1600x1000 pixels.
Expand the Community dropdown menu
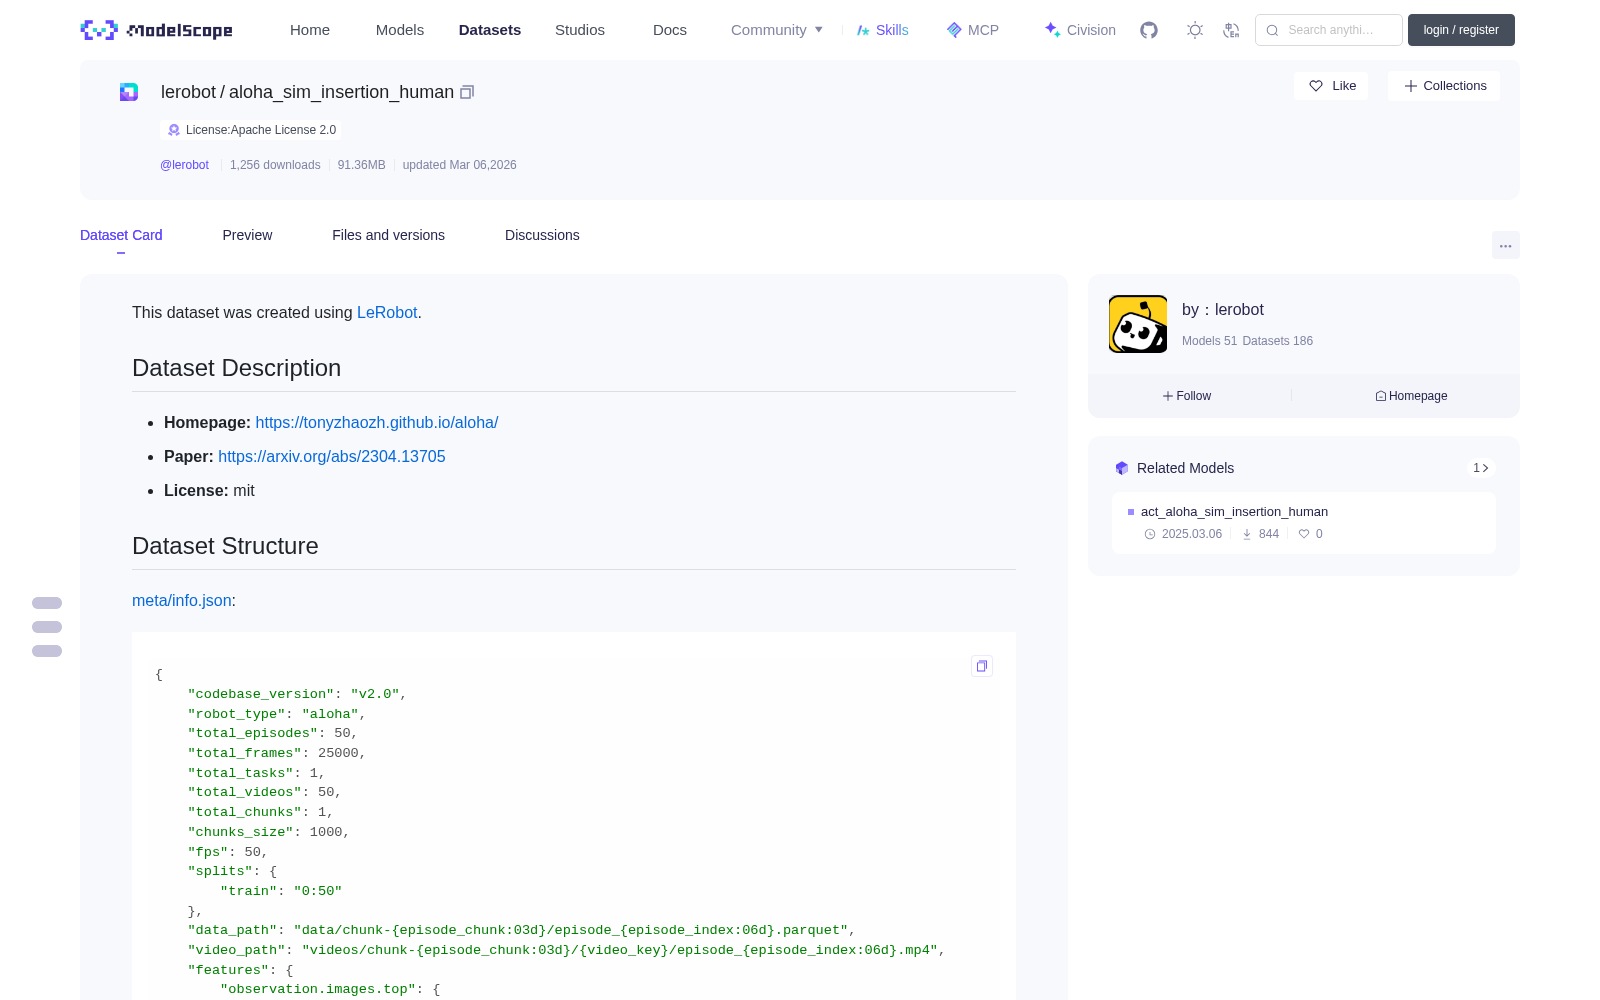(777, 30)
